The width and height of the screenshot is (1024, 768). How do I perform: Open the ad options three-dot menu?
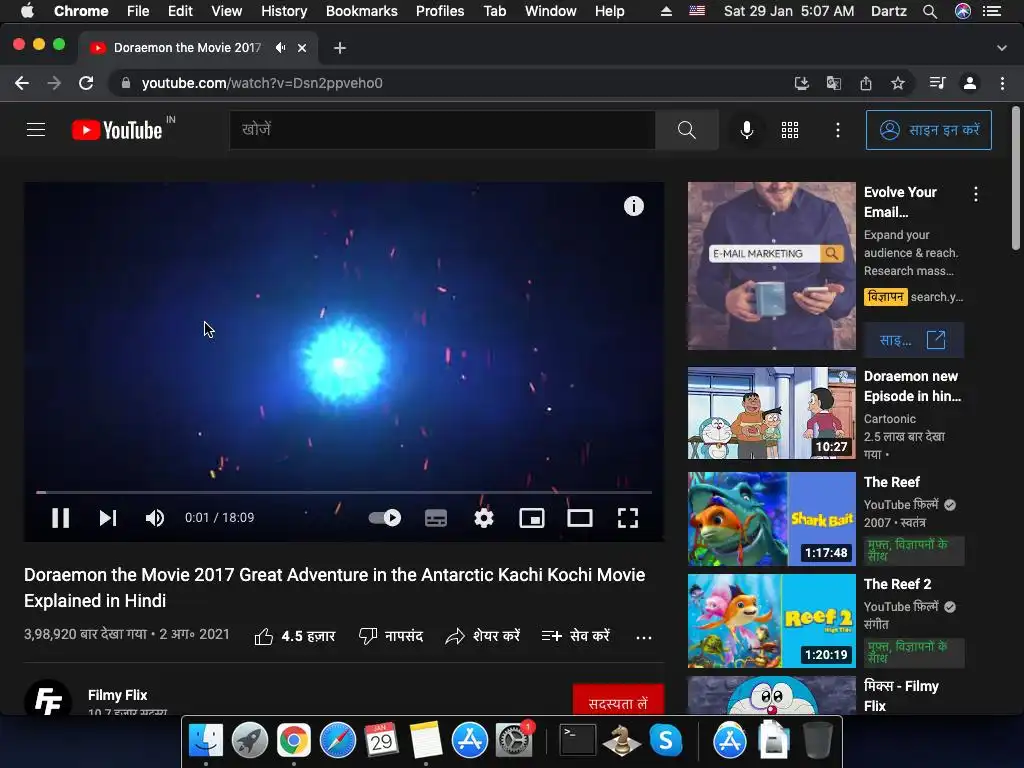coord(976,194)
